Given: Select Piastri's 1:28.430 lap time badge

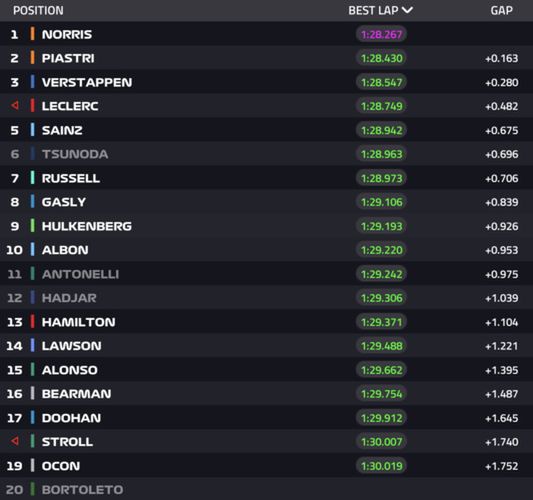Looking at the screenshot, I should pyautogui.click(x=381, y=58).
